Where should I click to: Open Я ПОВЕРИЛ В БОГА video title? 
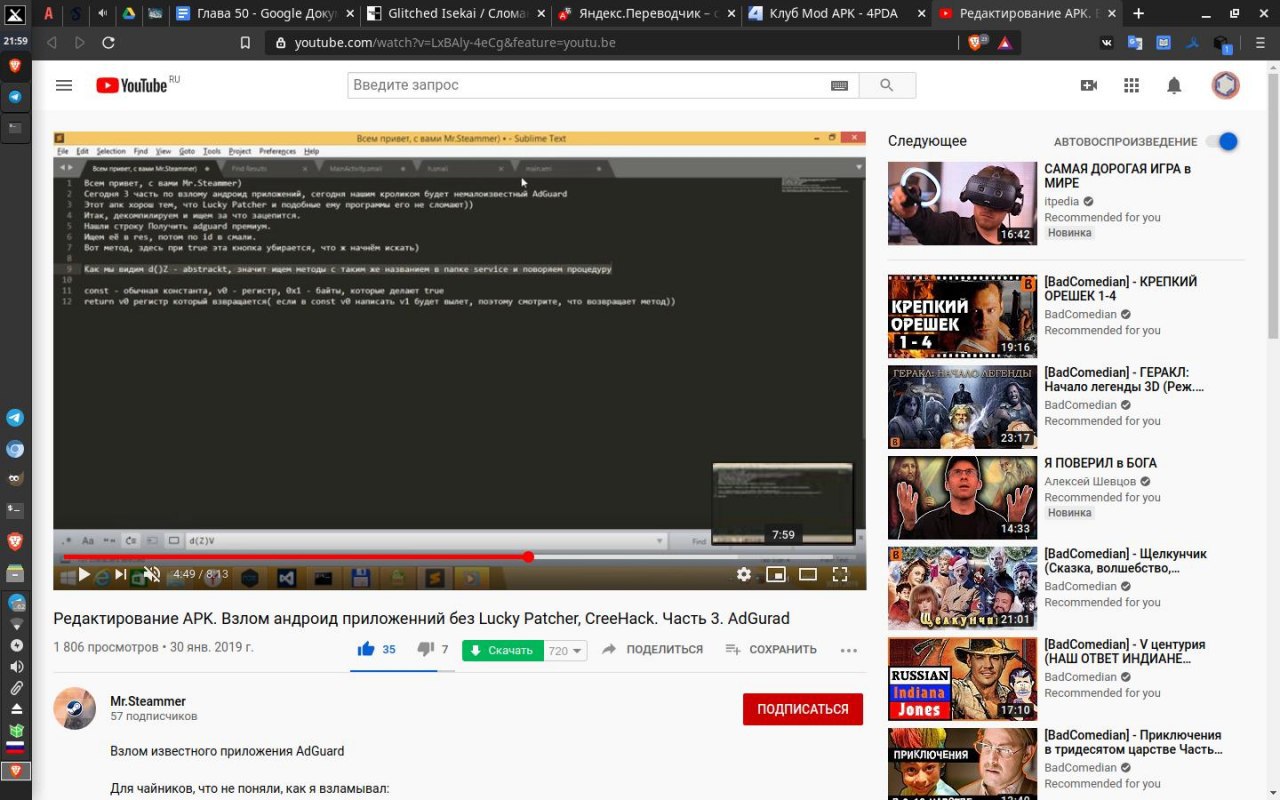pos(1100,463)
